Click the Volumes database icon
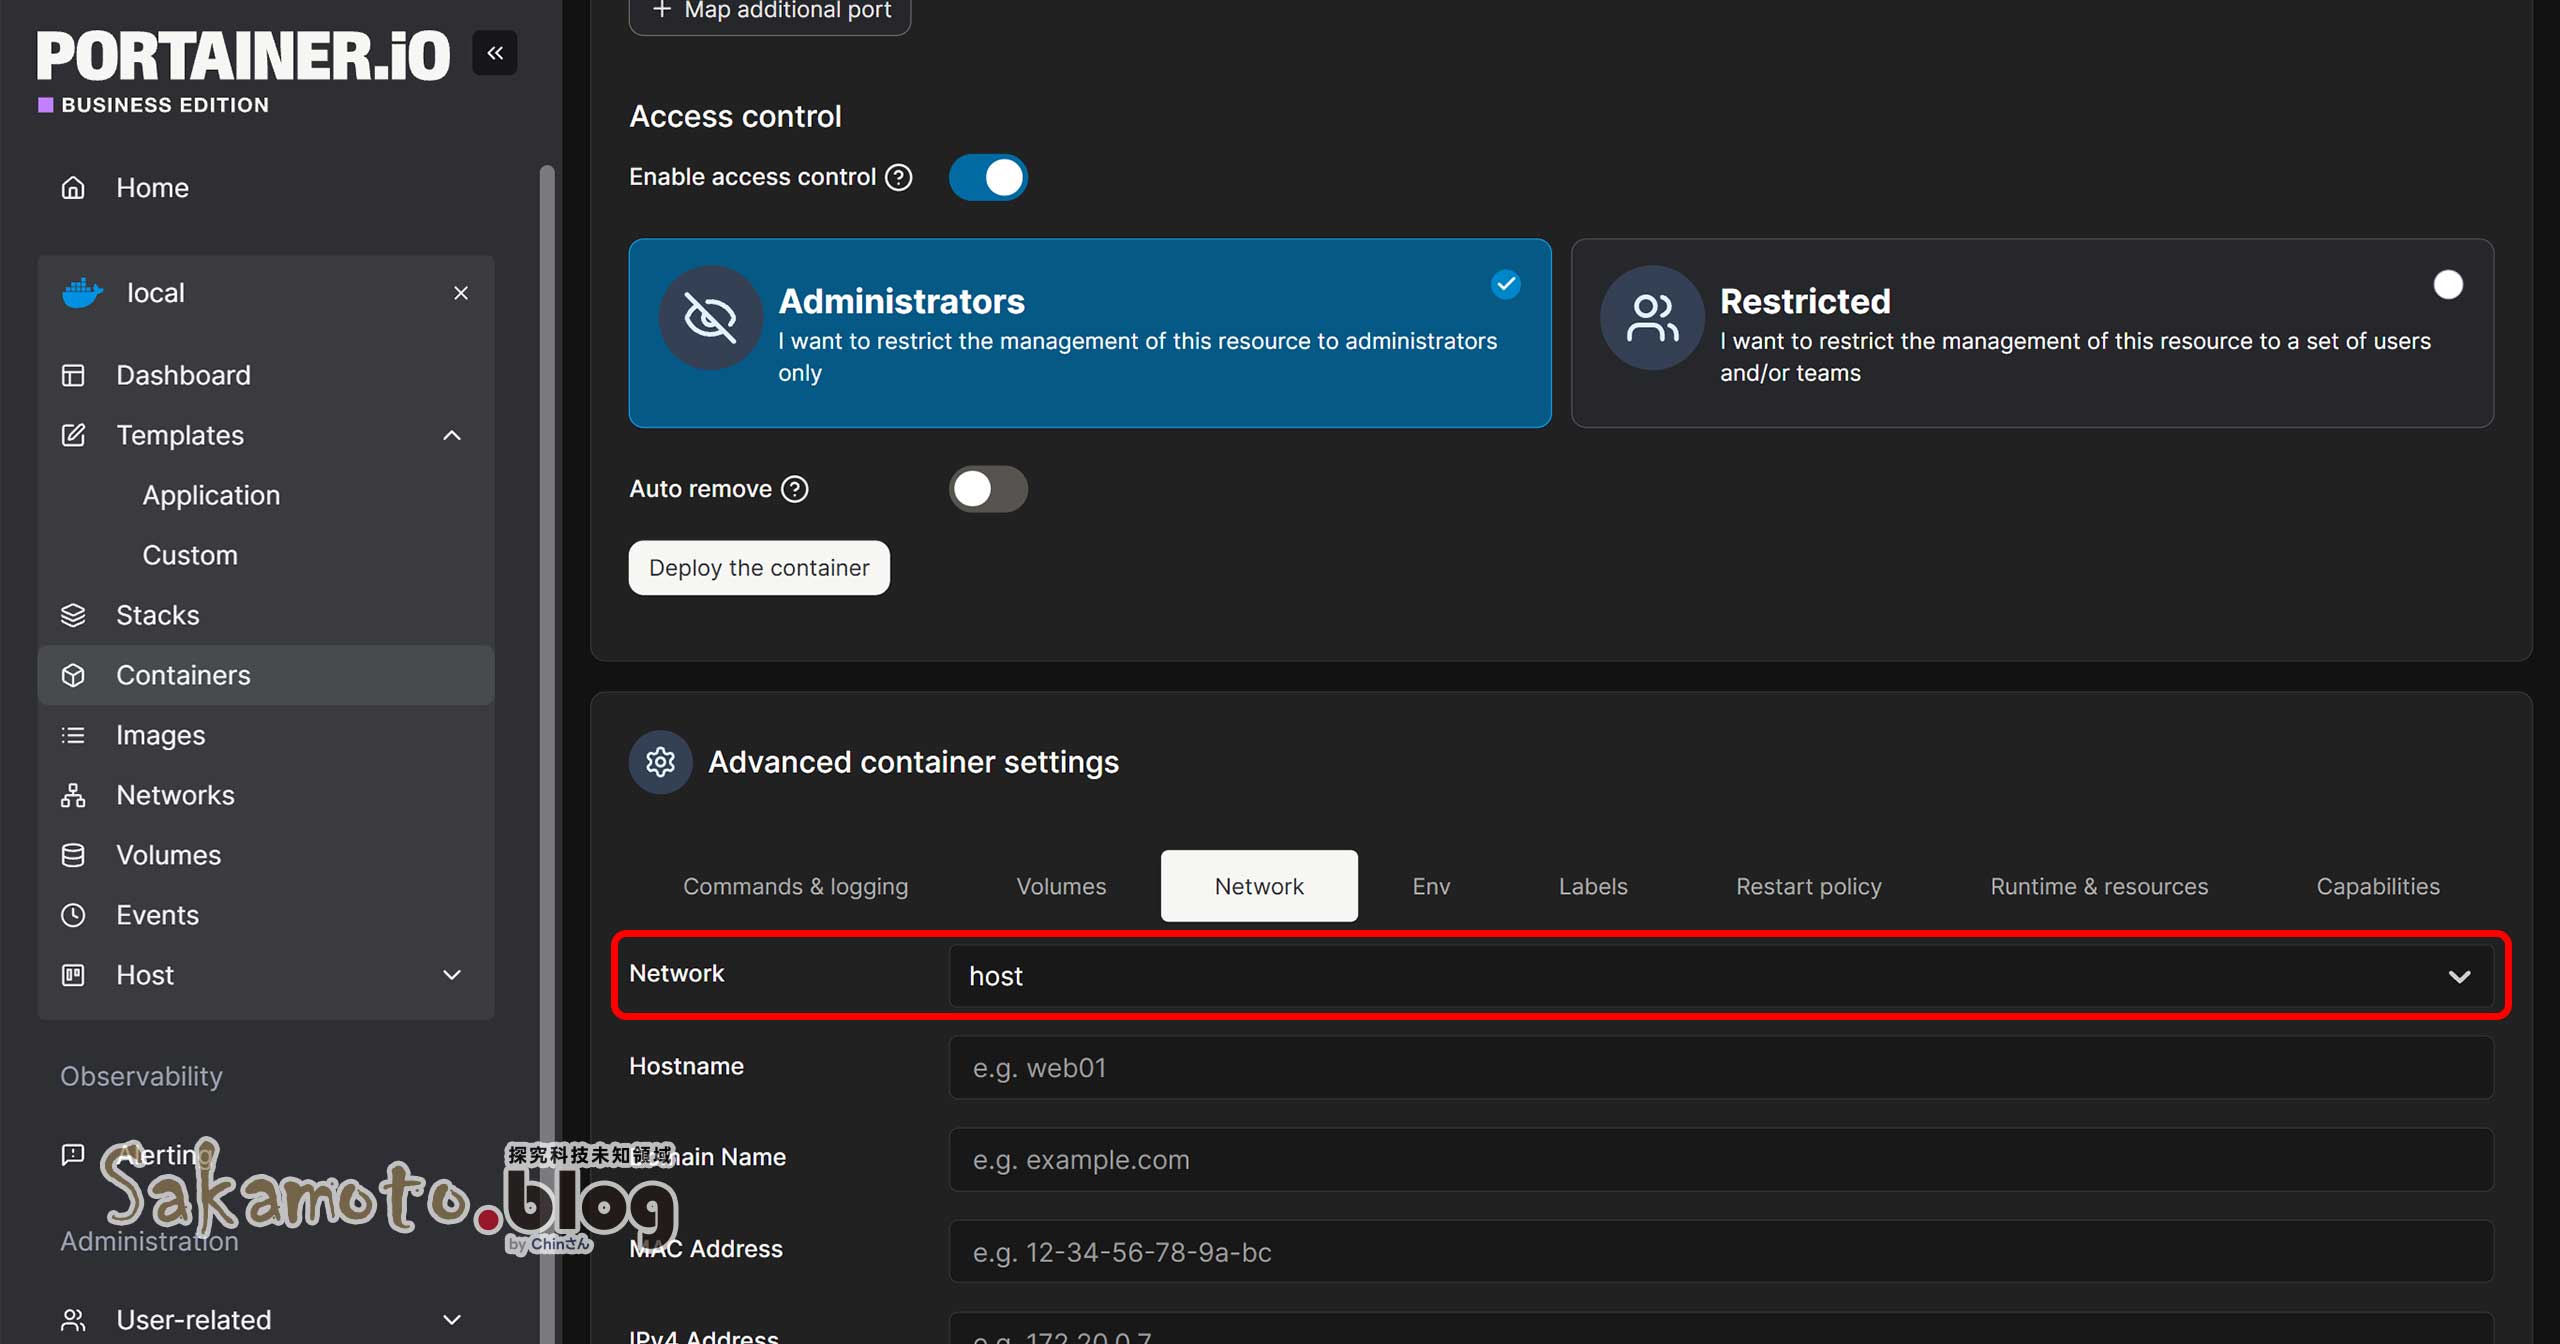This screenshot has height=1344, width=2560. point(73,855)
